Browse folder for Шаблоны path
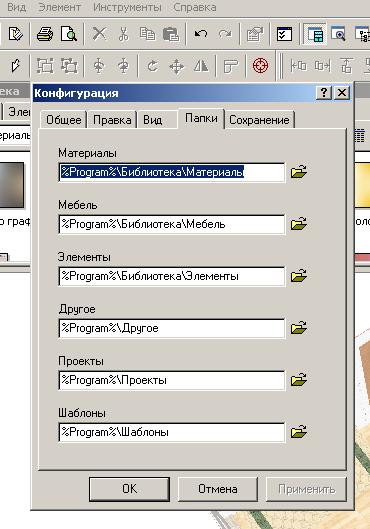The height and width of the screenshot is (529, 370). click(299, 431)
